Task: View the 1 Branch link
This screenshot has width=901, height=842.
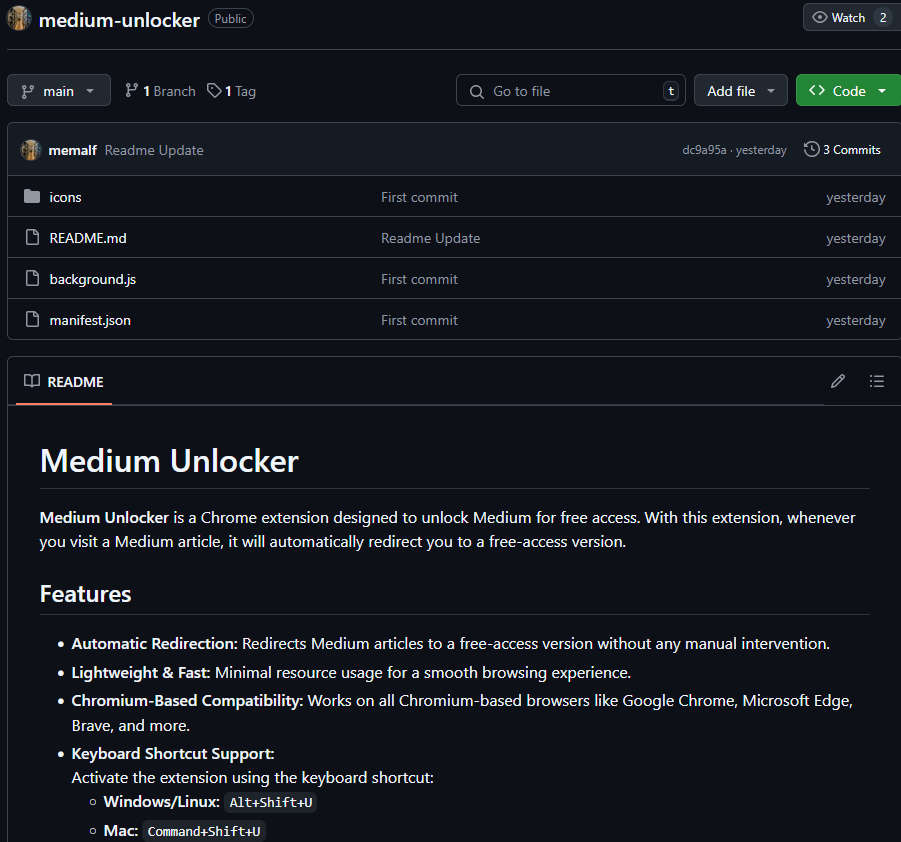Action: [x=160, y=91]
